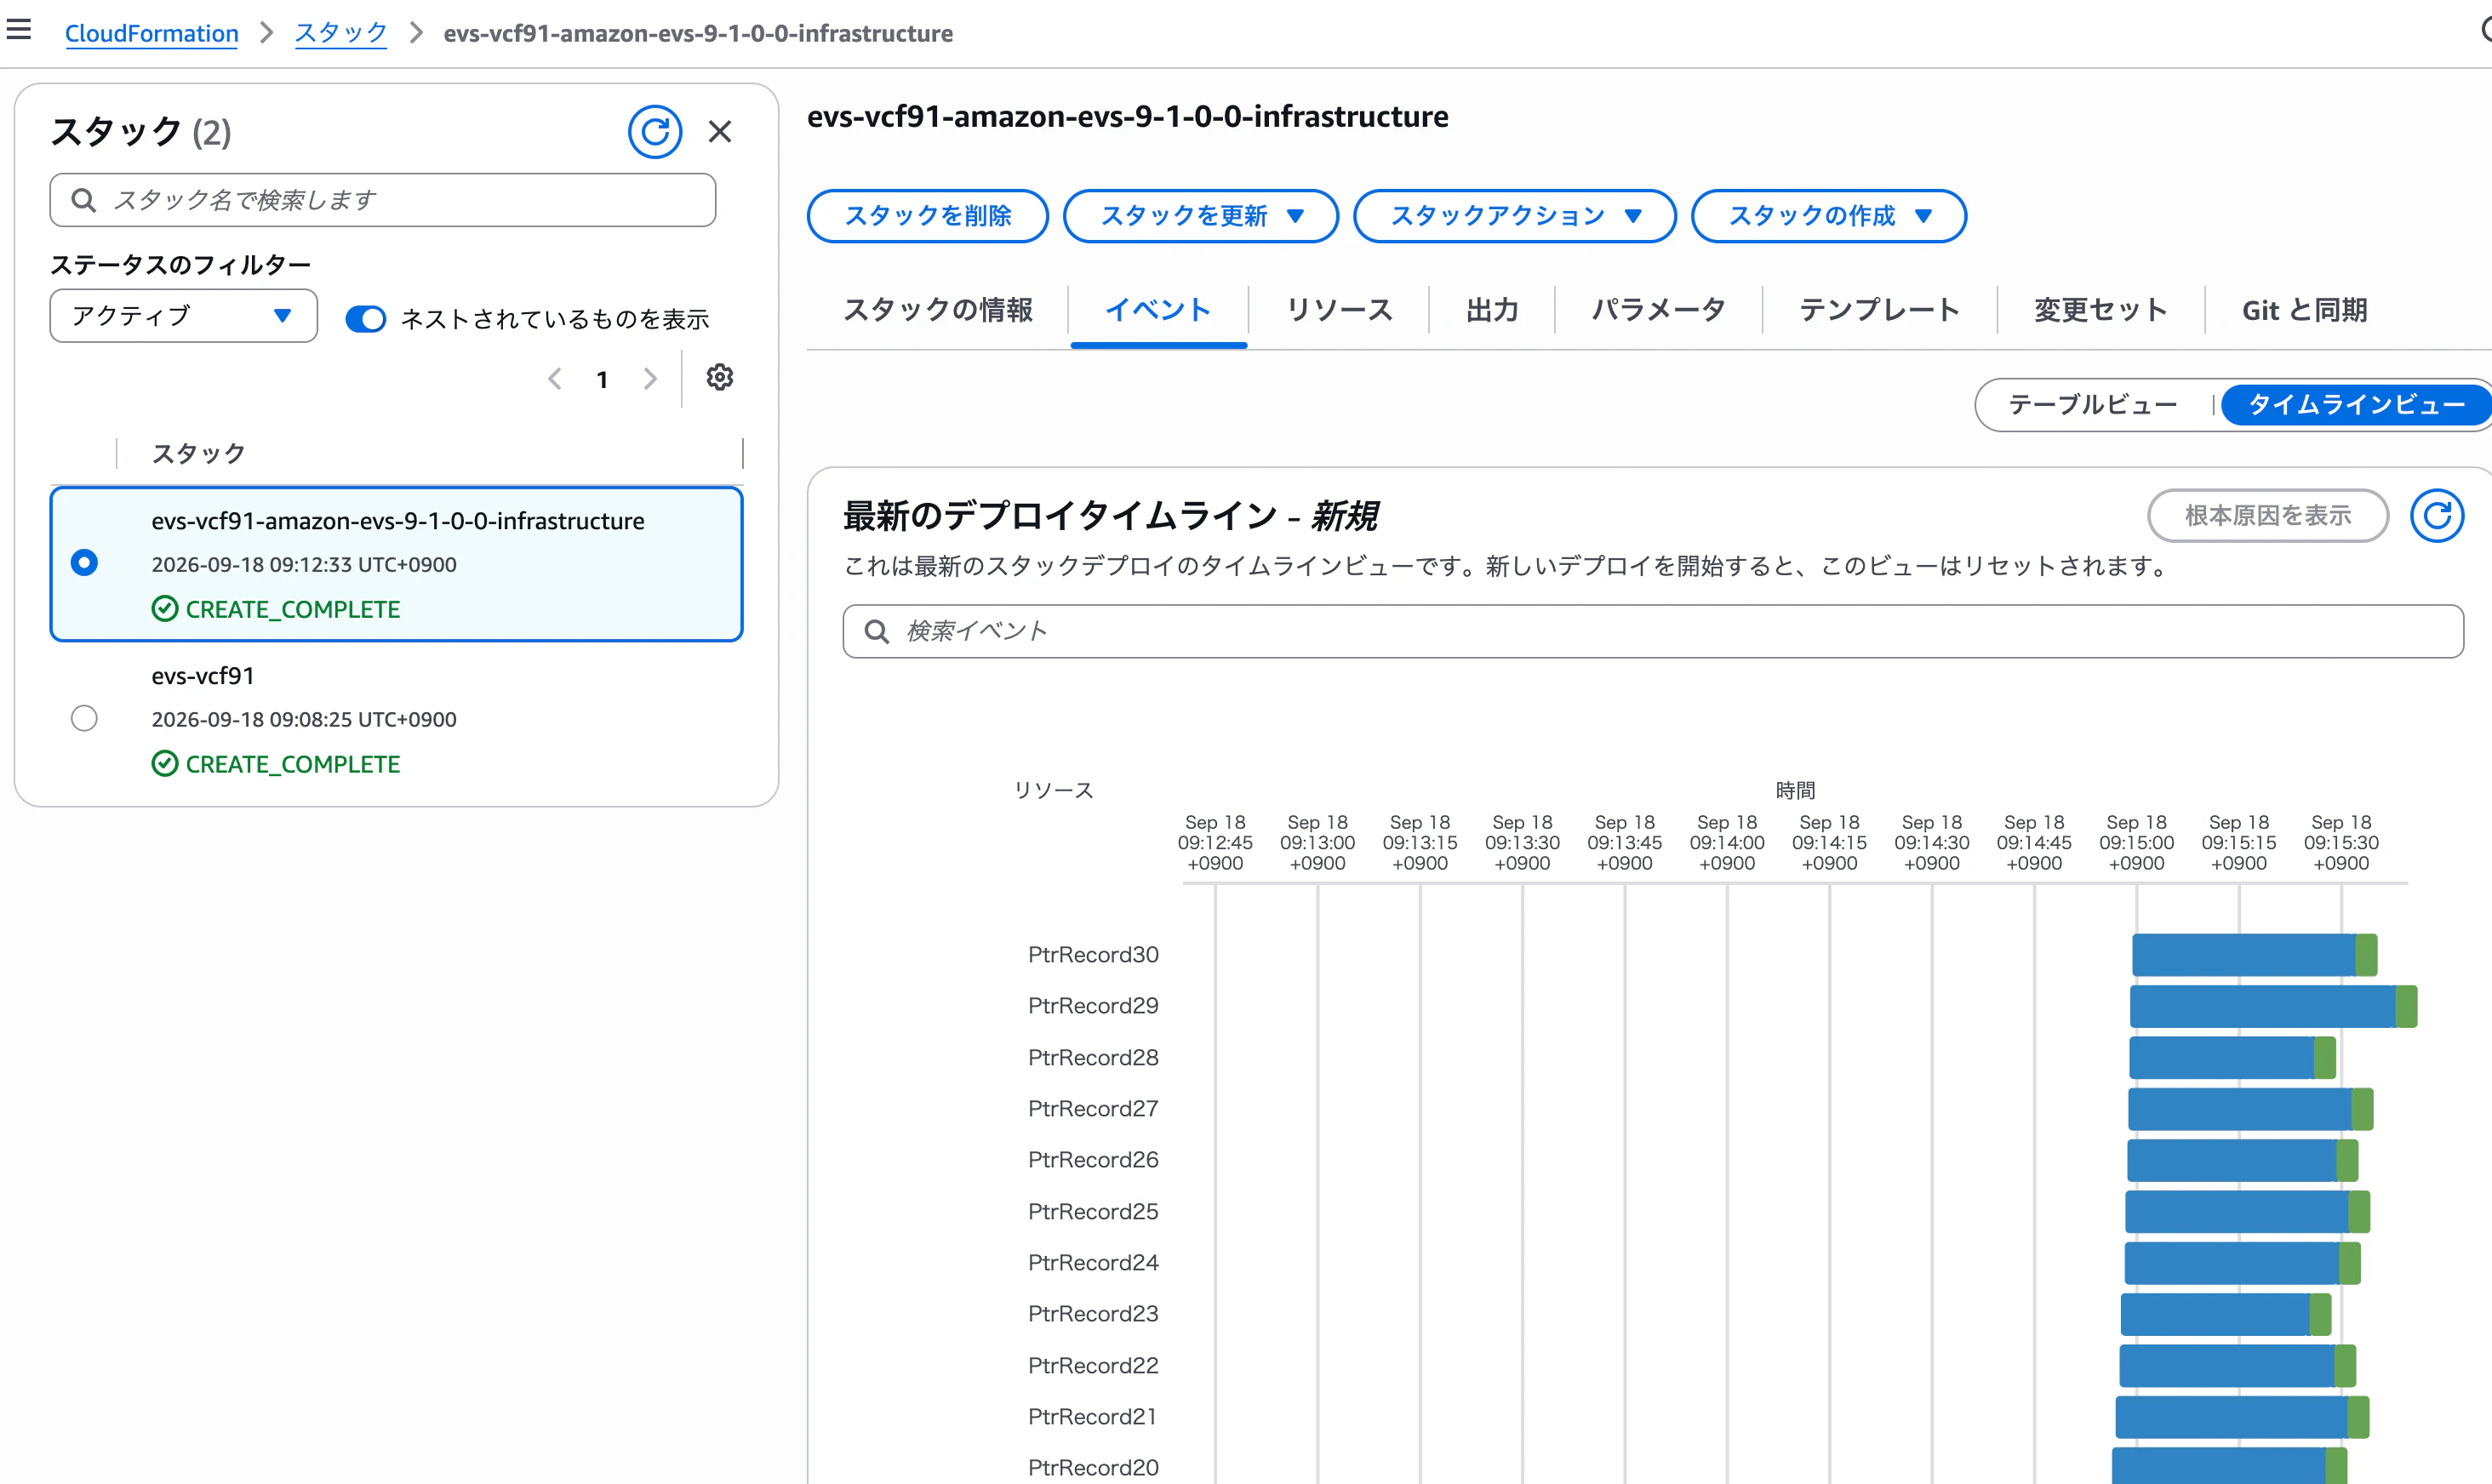Screen dimensions: 2492x1484
Task: Refresh the deploy timeline
Action: pyautogui.click(x=2436, y=516)
